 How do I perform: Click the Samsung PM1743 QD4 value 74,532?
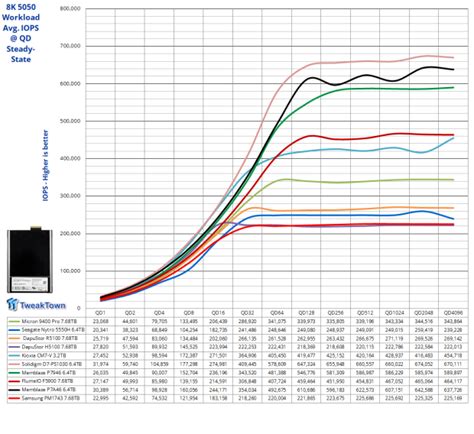159,398
